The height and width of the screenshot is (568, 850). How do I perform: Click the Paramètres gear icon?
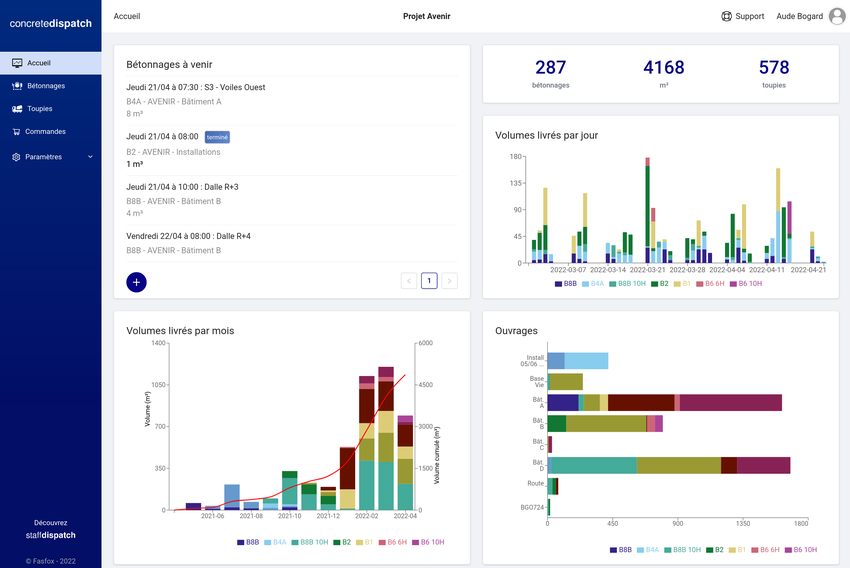17,157
